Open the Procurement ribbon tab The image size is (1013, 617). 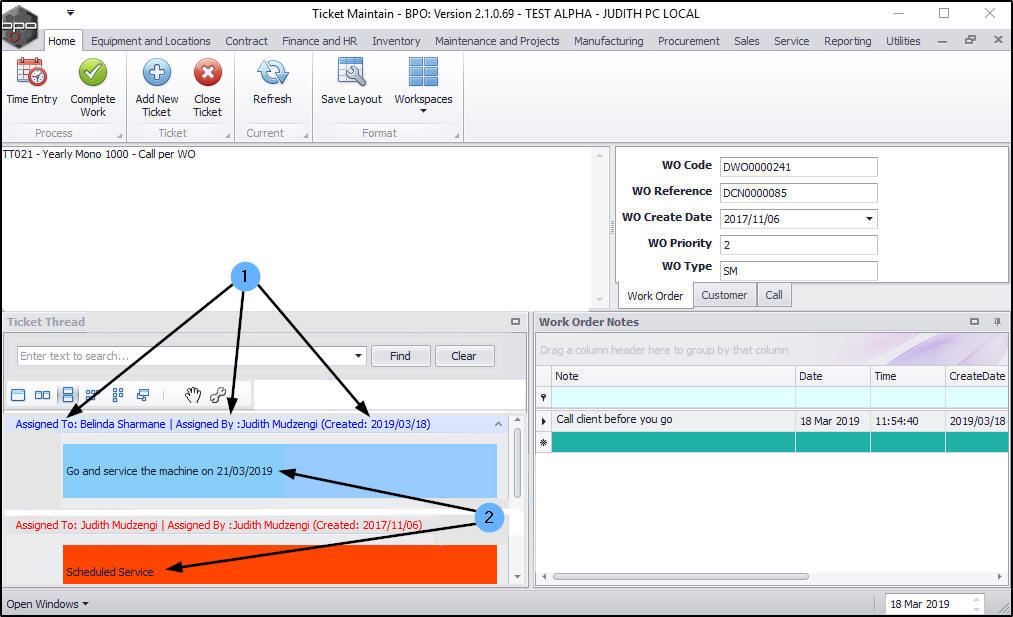click(x=689, y=41)
